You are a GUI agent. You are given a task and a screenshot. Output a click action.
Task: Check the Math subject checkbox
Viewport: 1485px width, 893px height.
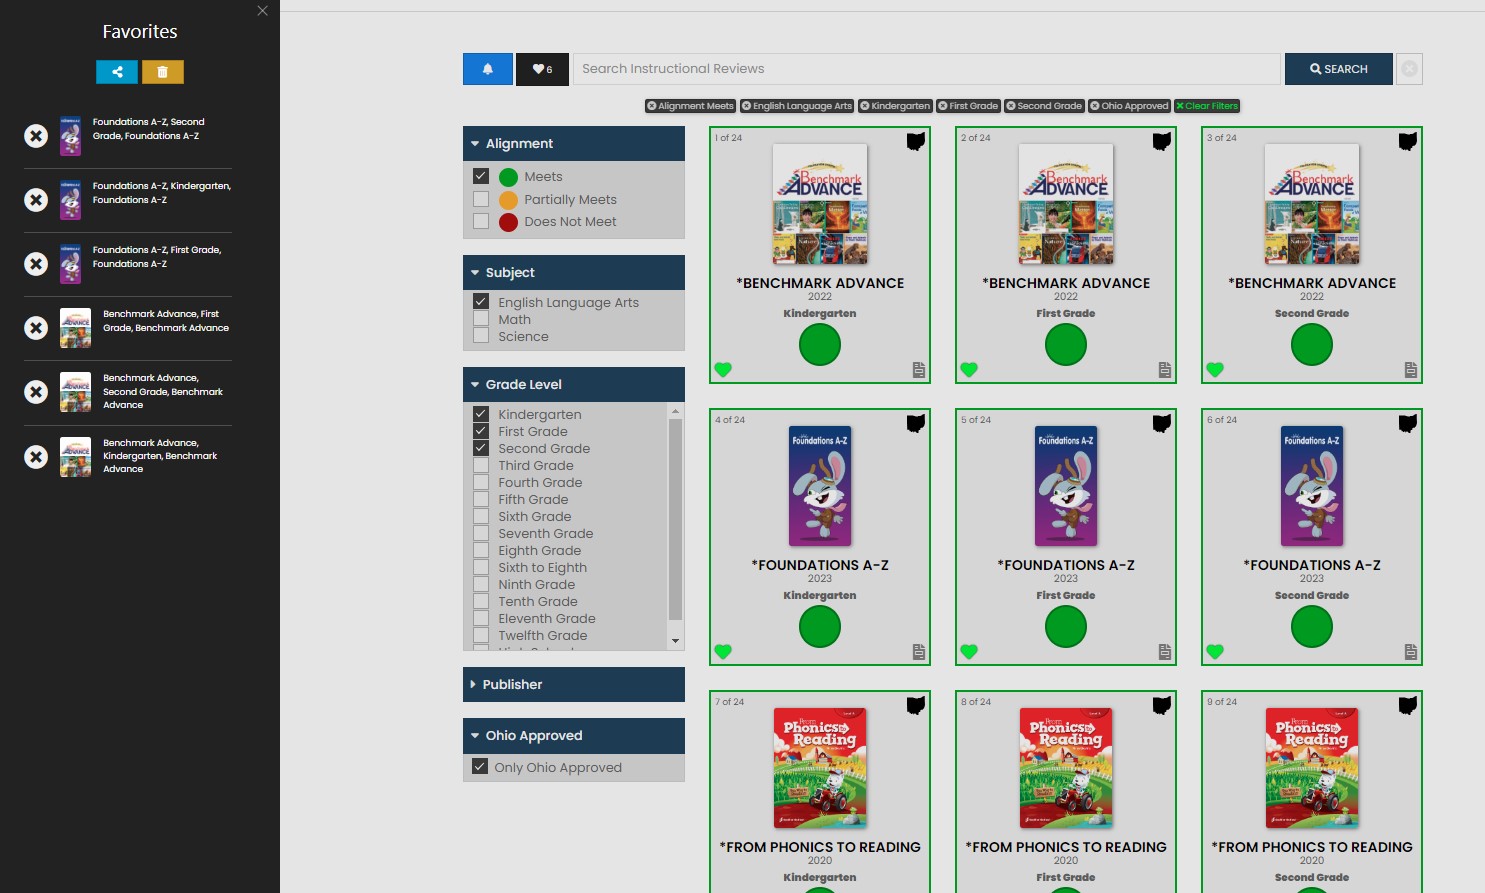[x=481, y=319]
